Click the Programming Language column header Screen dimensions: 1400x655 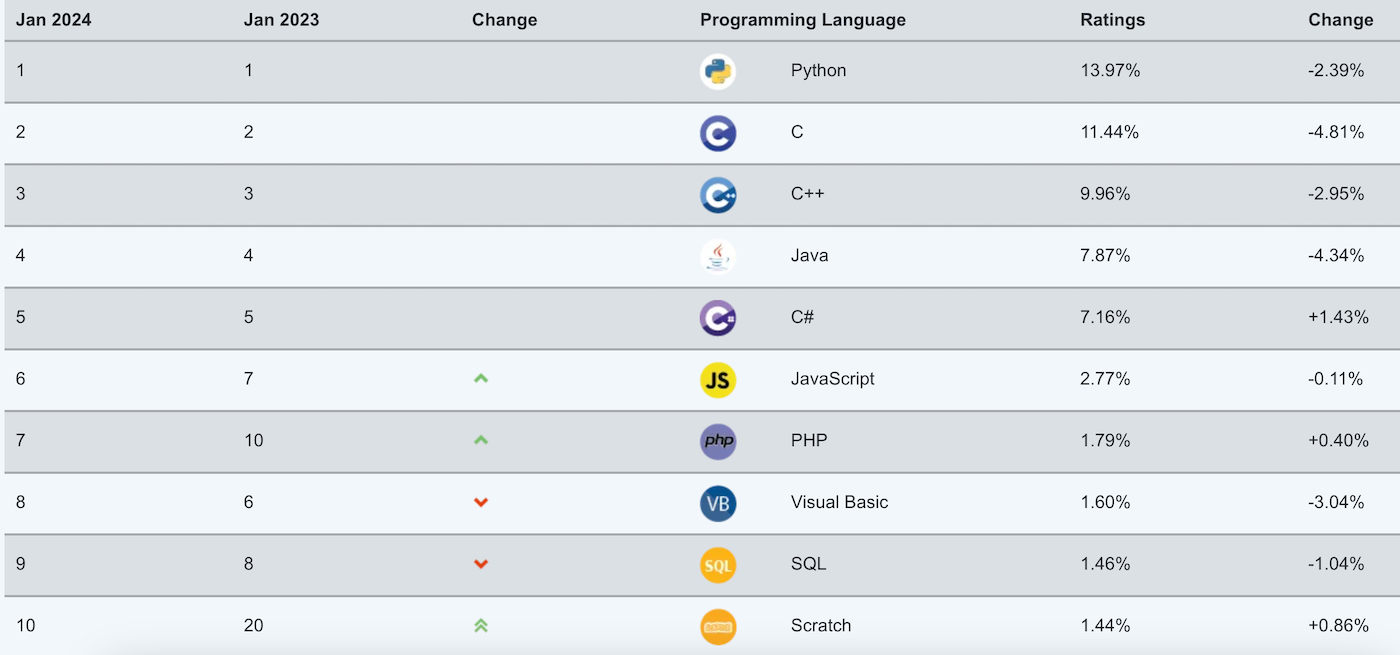(x=802, y=20)
